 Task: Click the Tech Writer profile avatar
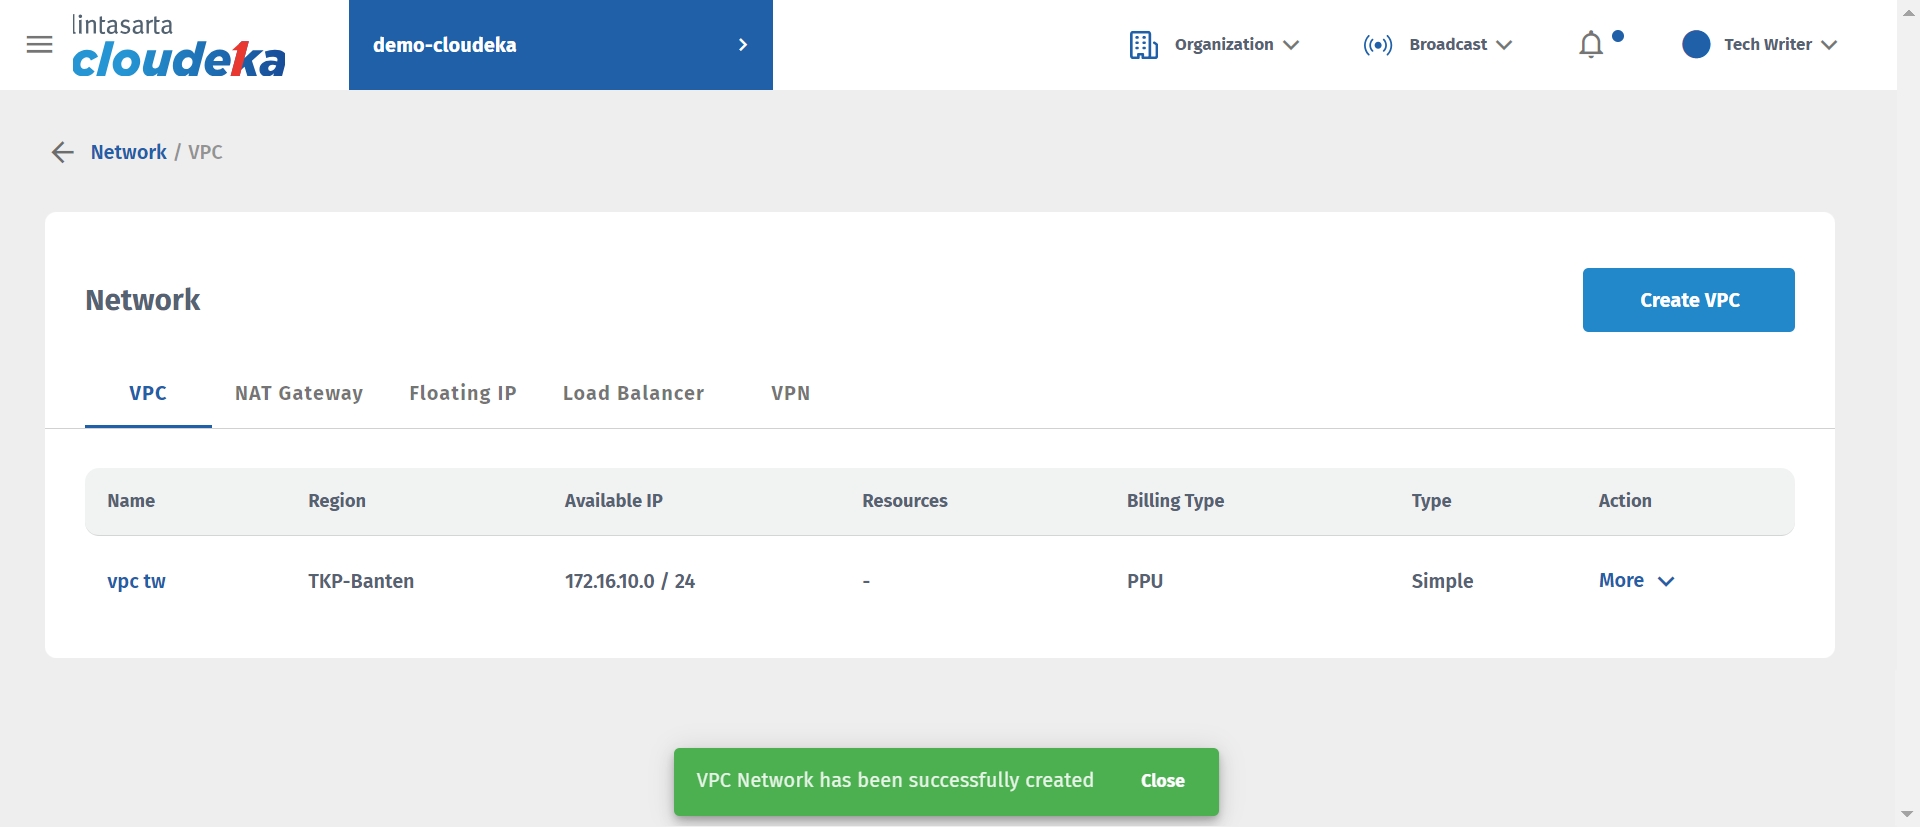[1696, 45]
